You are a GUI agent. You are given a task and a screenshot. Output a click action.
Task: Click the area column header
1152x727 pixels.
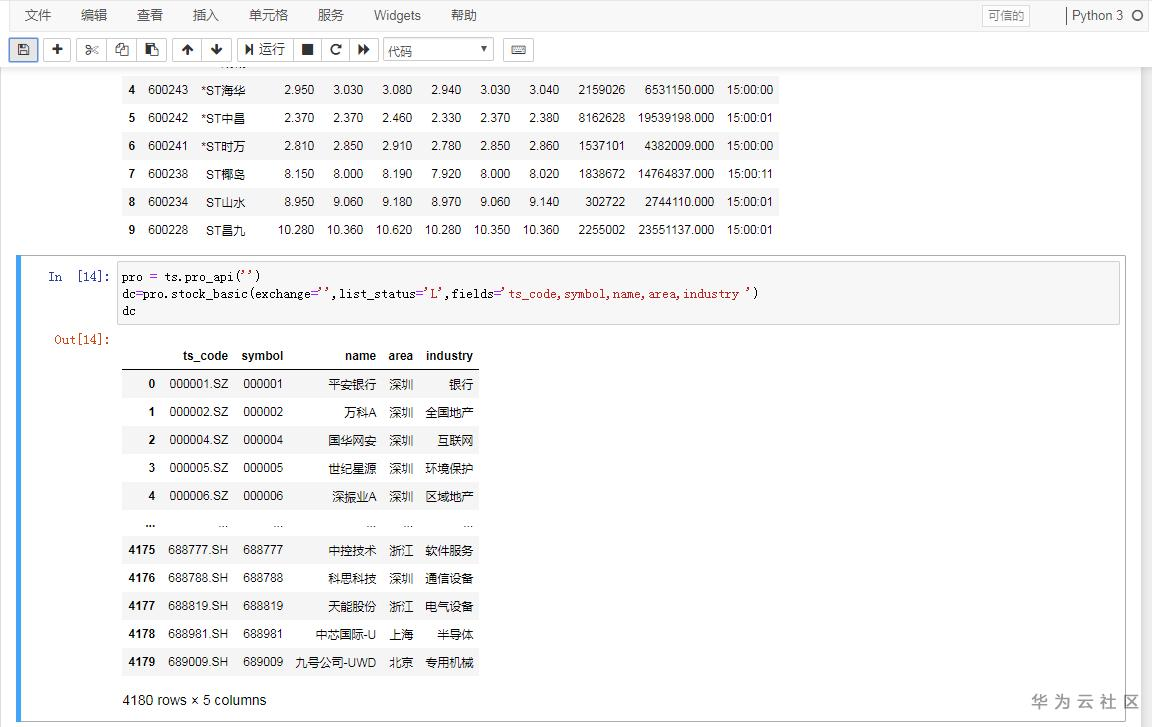(400, 355)
